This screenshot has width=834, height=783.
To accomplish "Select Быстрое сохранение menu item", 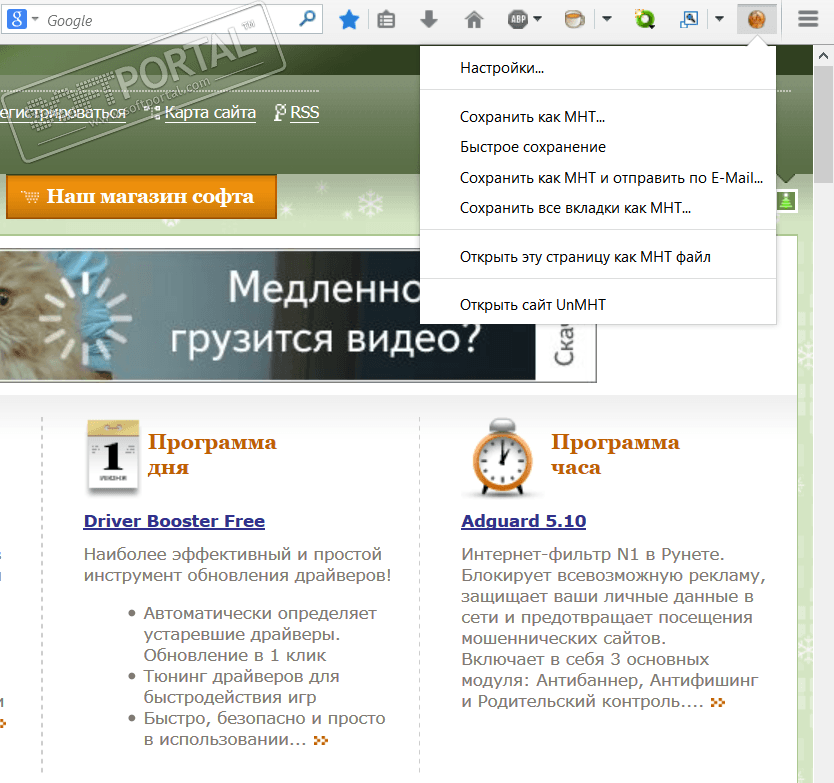I will pyautogui.click(x=598, y=147).
